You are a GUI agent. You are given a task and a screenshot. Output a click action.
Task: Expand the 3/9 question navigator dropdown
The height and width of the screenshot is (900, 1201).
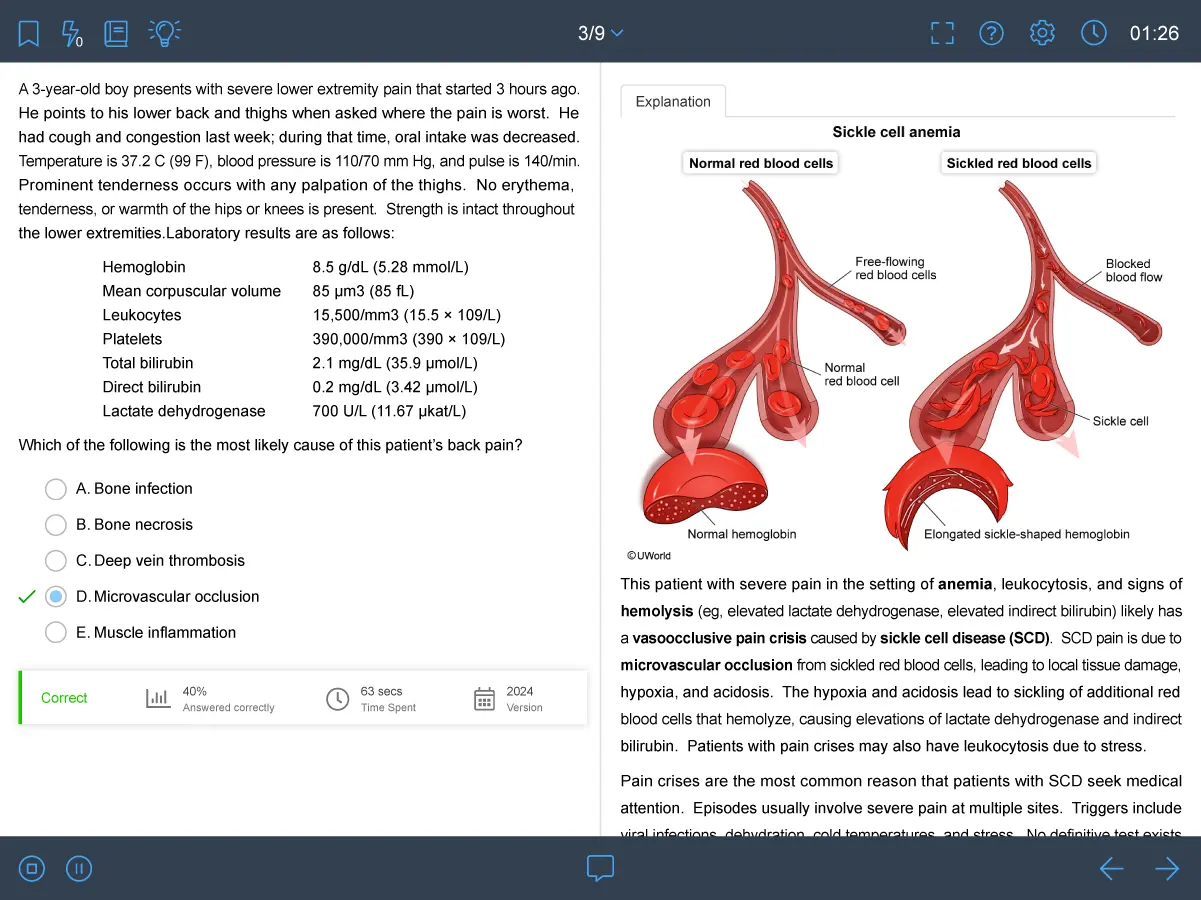600,33
